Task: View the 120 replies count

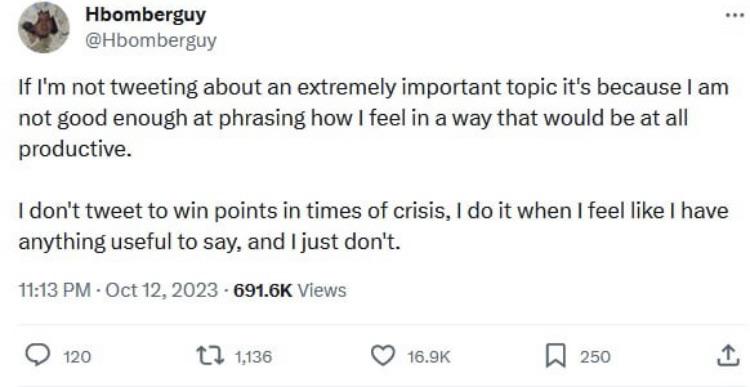Action: point(77,357)
